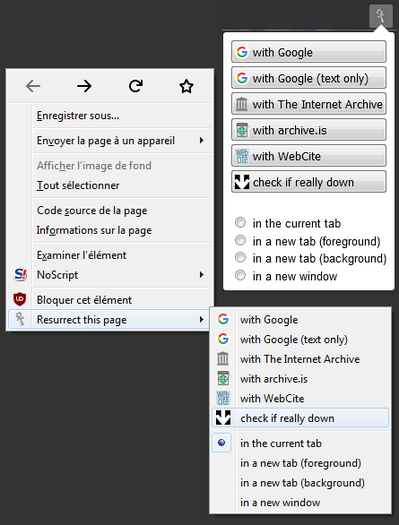Image resolution: width=399 pixels, height=525 pixels.
Task: Select popup radio 'in the current tab'
Action: (x=240, y=222)
